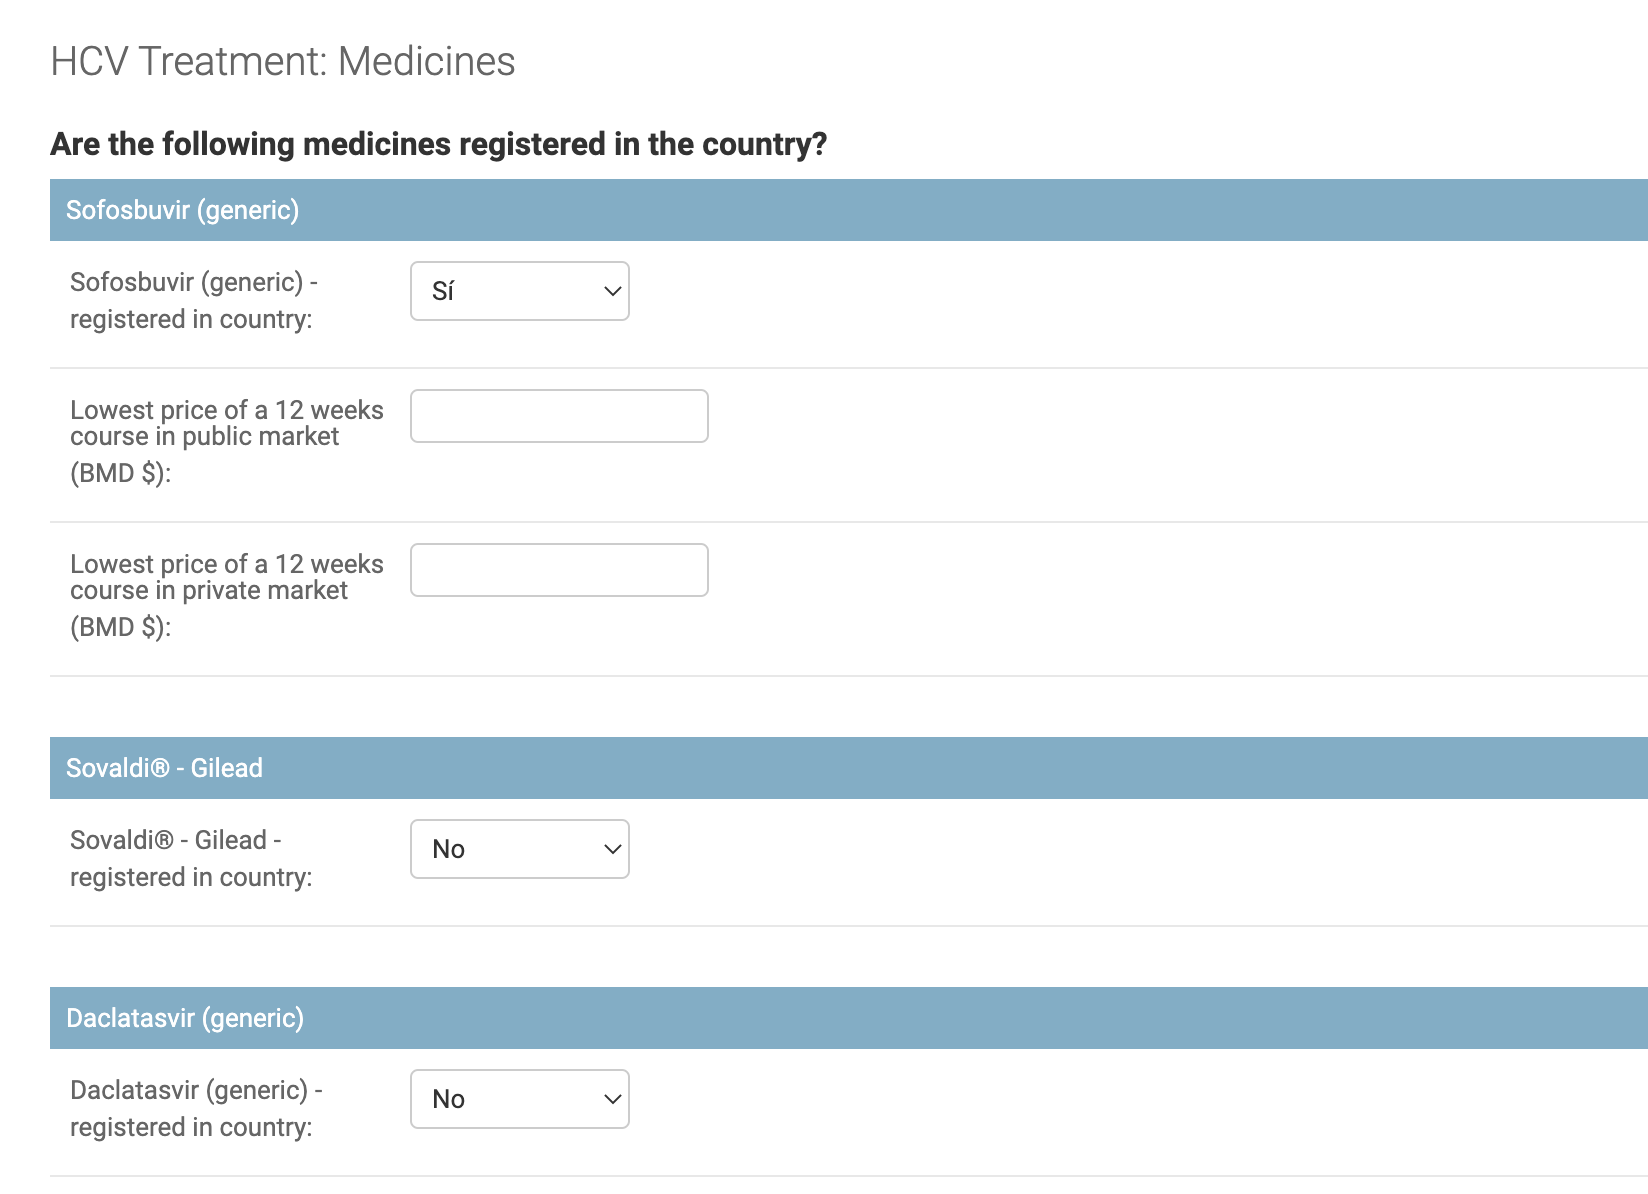Open the Sovaldi® - Gilead registered in country dropdown
The width and height of the screenshot is (1648, 1194).
click(520, 849)
